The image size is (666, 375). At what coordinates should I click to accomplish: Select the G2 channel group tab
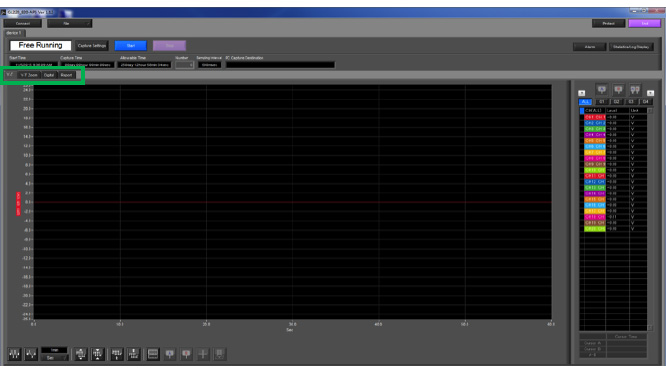[x=617, y=102]
